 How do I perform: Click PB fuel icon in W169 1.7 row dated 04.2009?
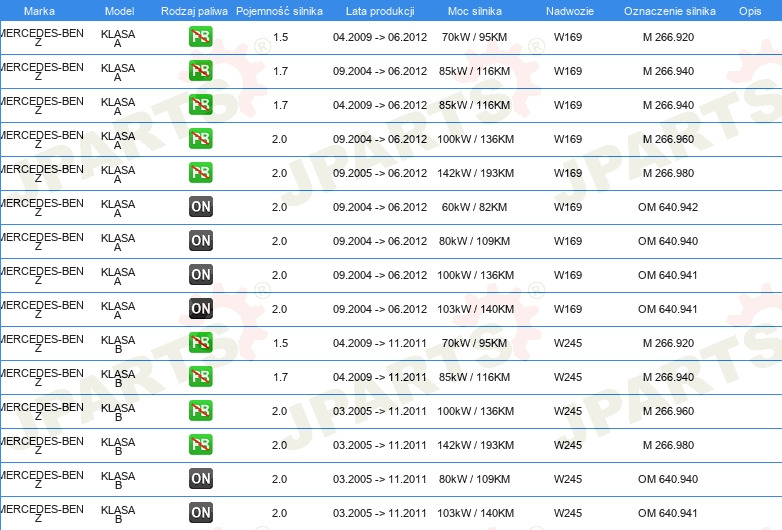point(200,105)
